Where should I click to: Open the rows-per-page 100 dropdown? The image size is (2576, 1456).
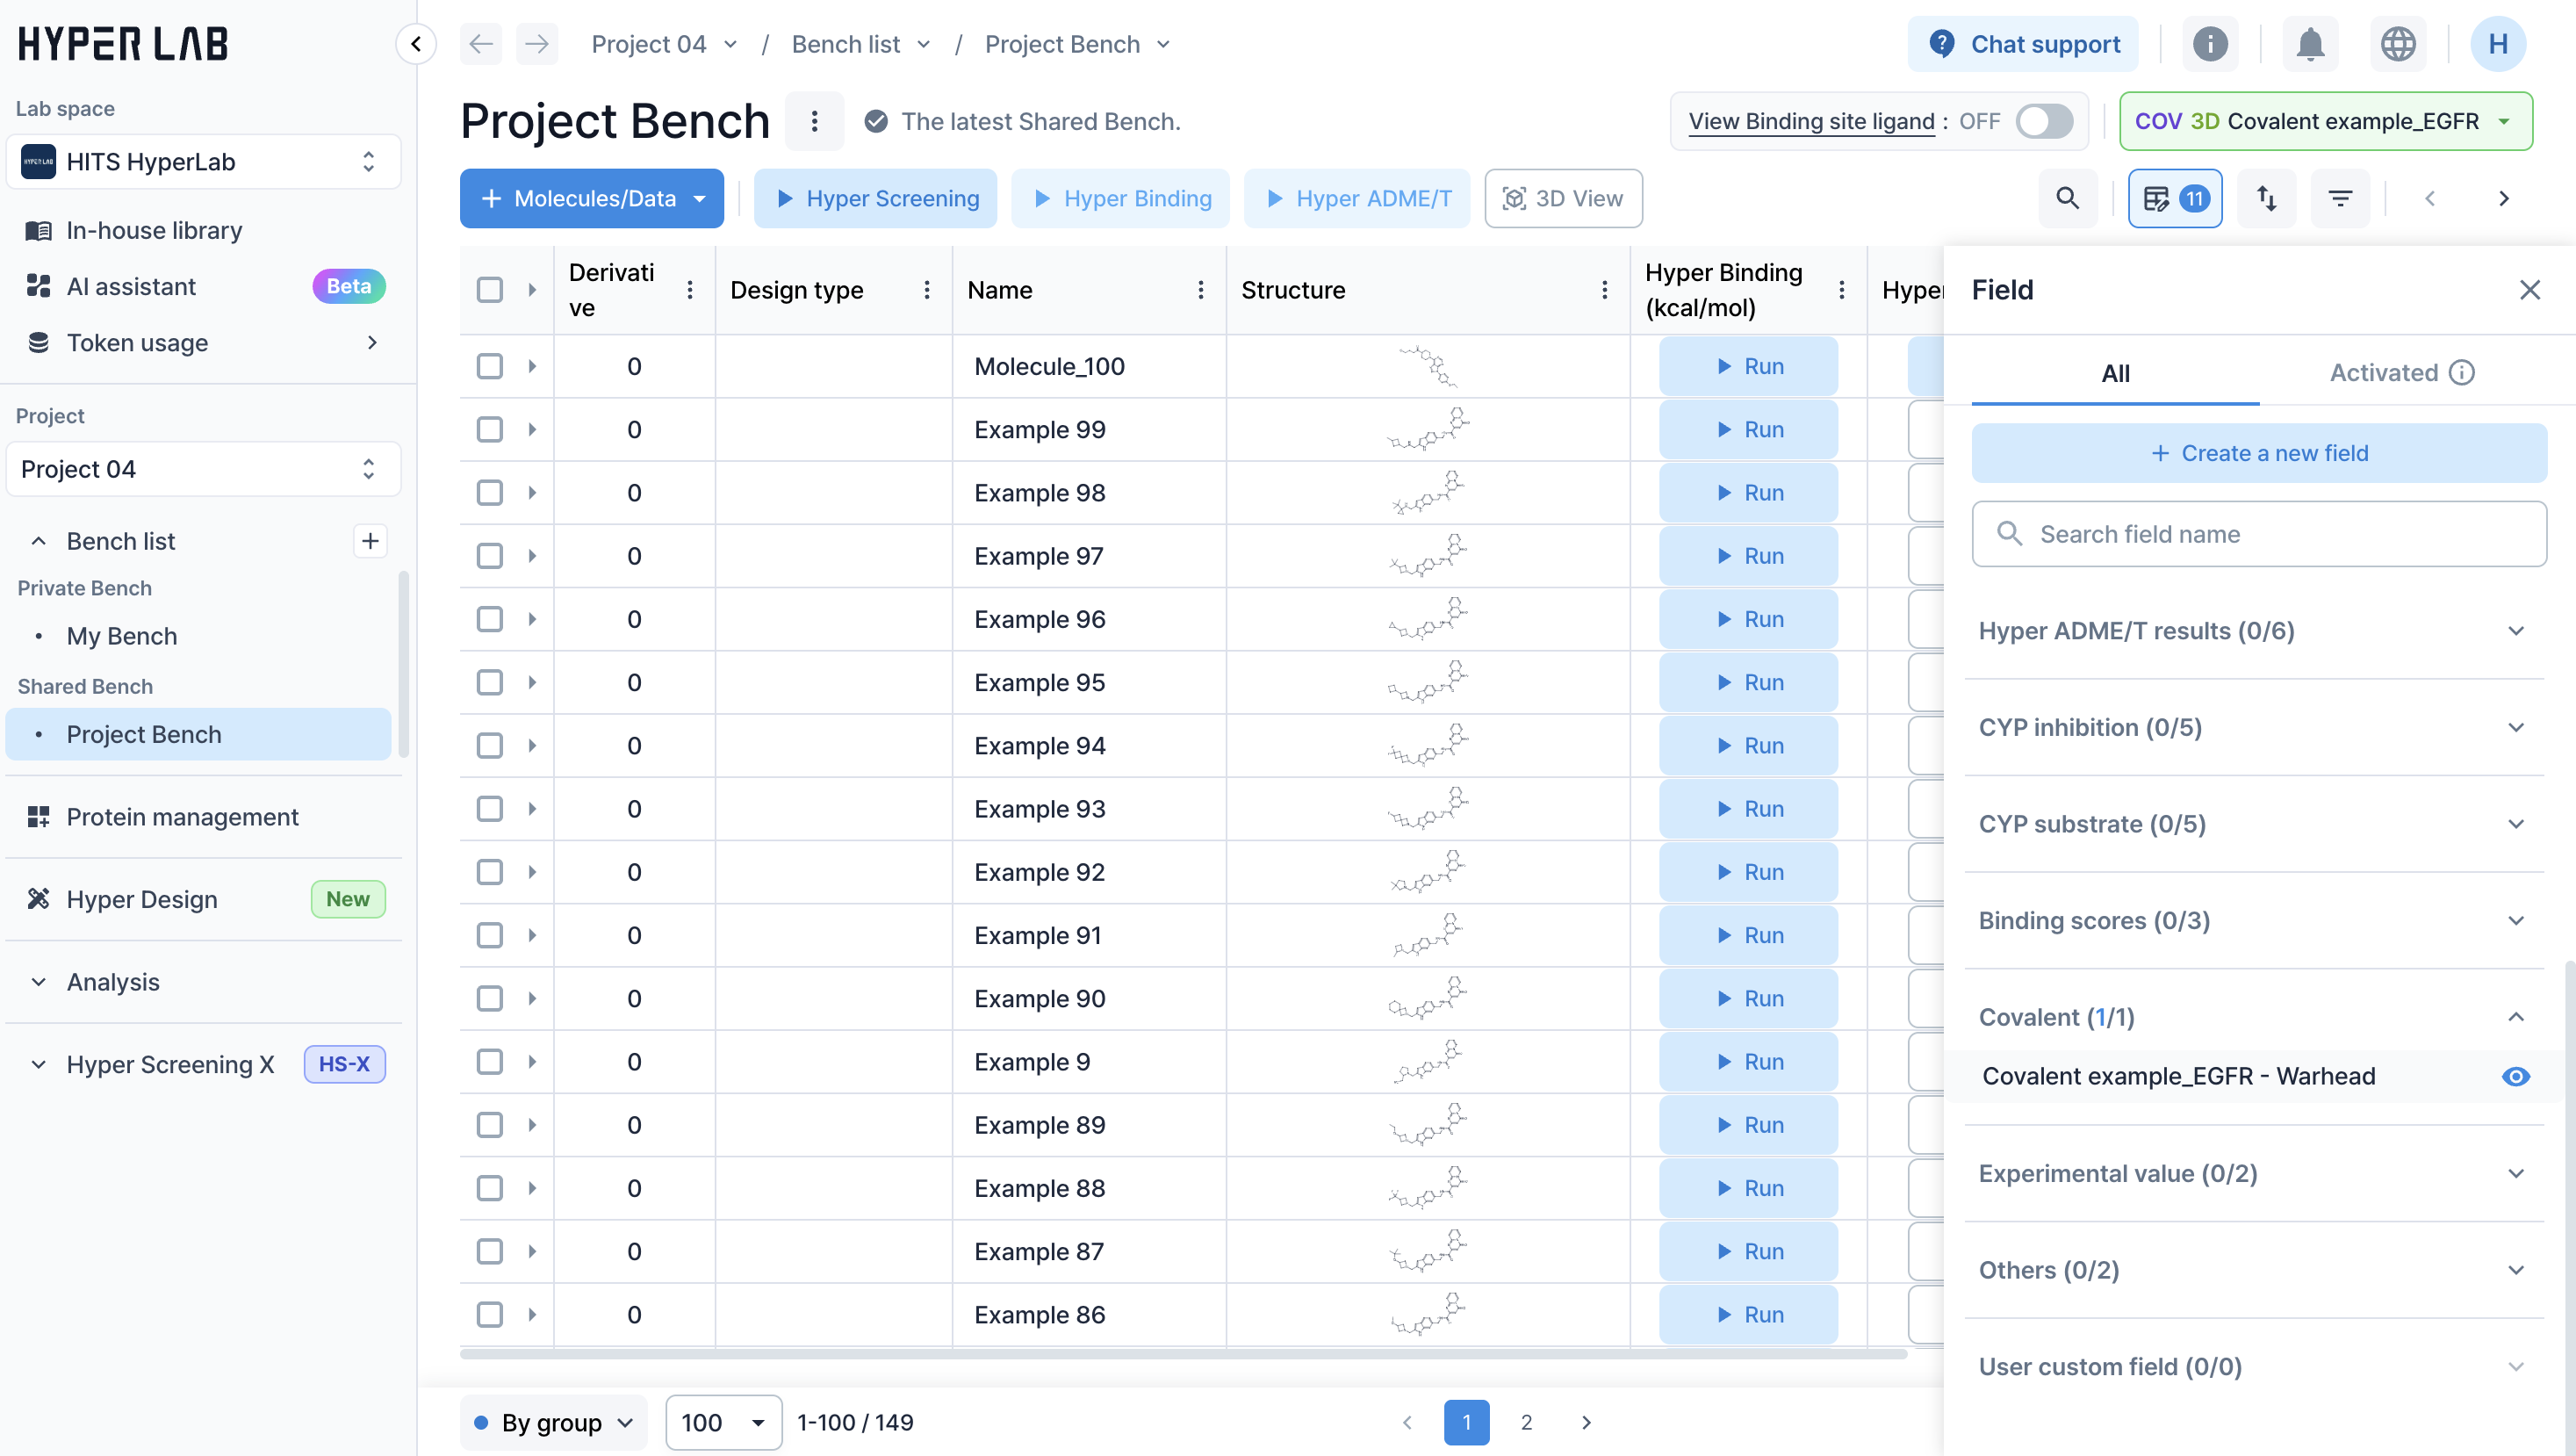tap(723, 1422)
